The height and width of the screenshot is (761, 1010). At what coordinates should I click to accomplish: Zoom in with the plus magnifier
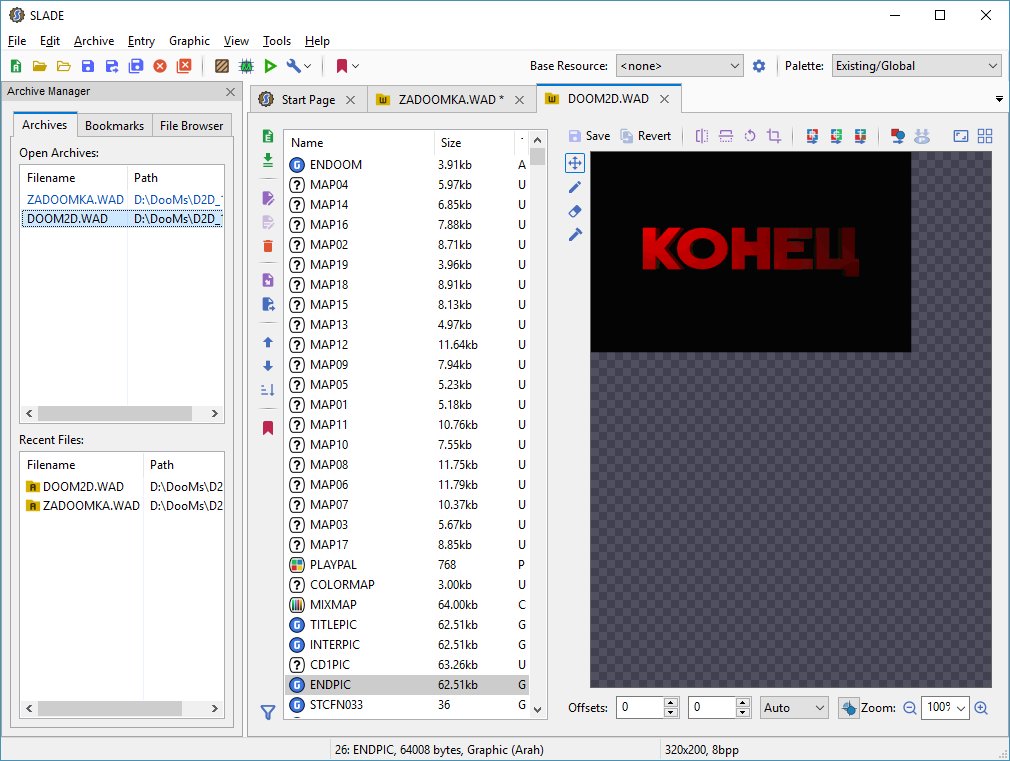pos(981,708)
